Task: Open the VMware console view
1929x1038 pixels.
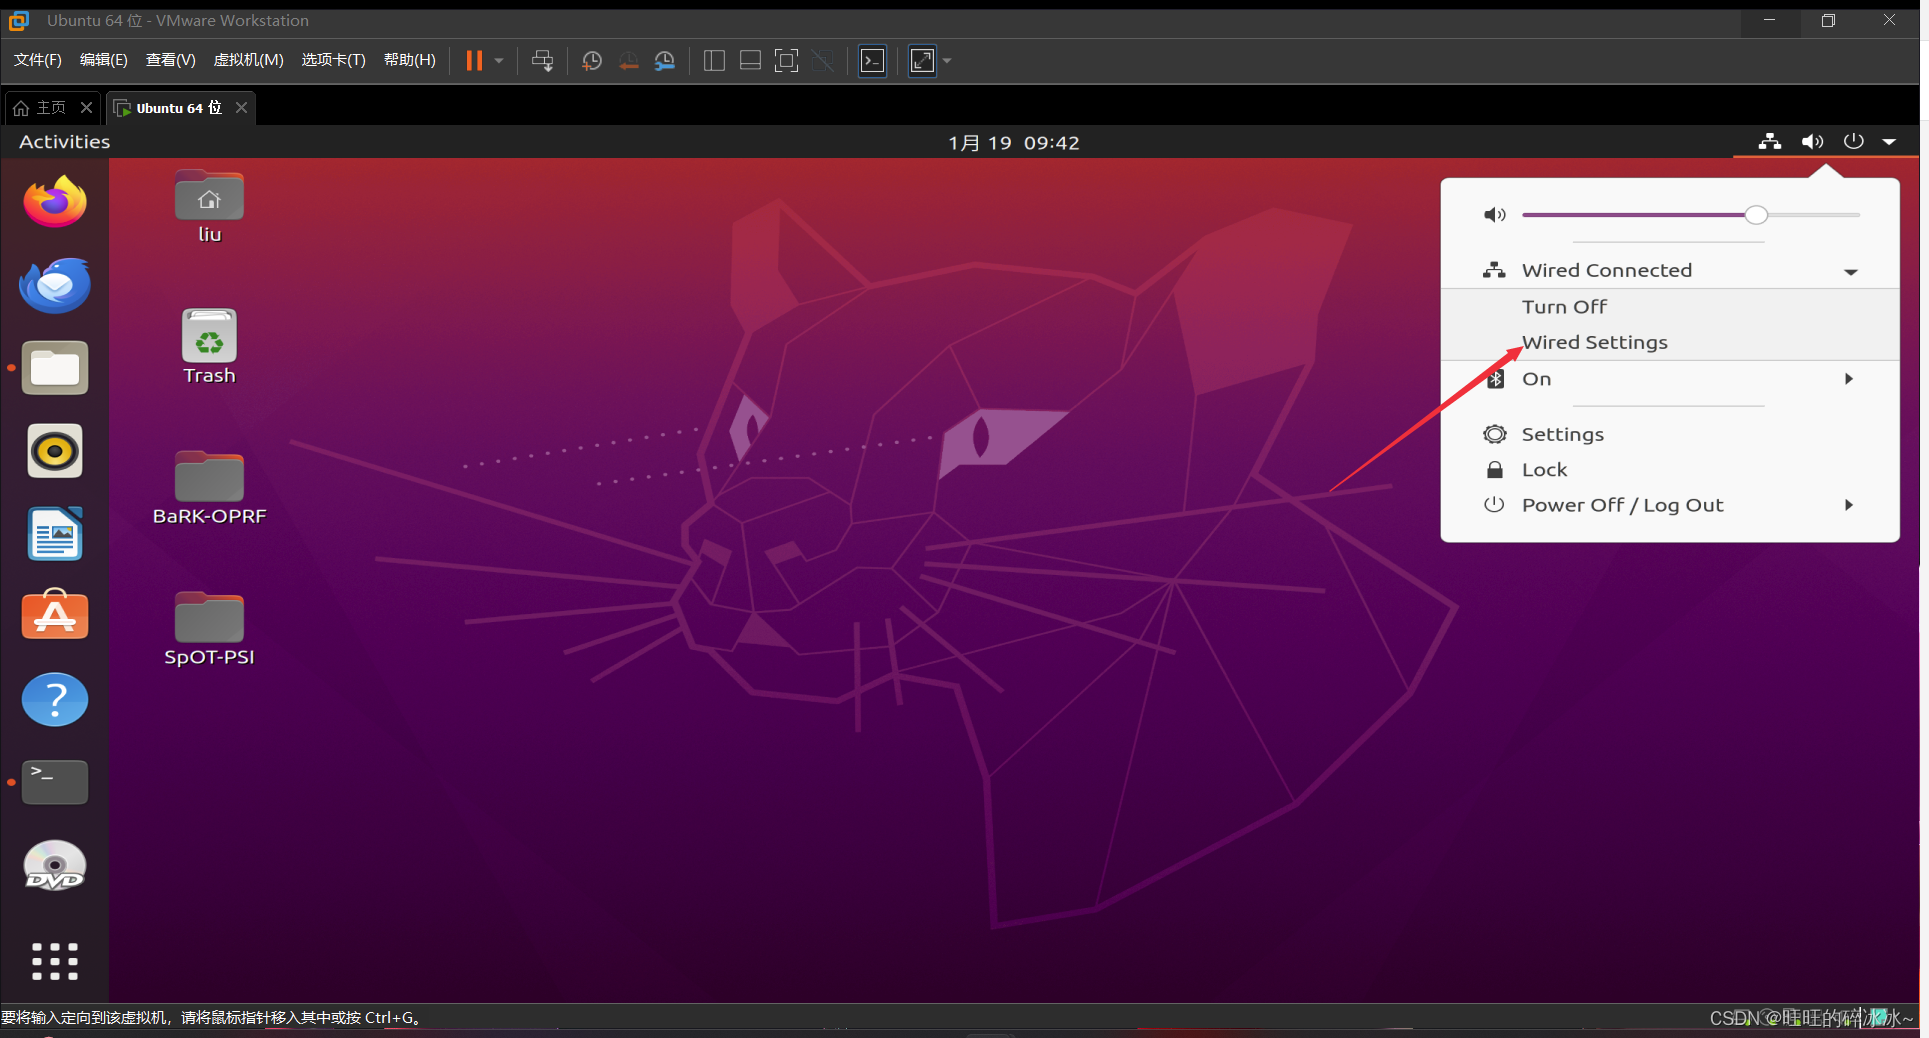Action: coord(873,61)
